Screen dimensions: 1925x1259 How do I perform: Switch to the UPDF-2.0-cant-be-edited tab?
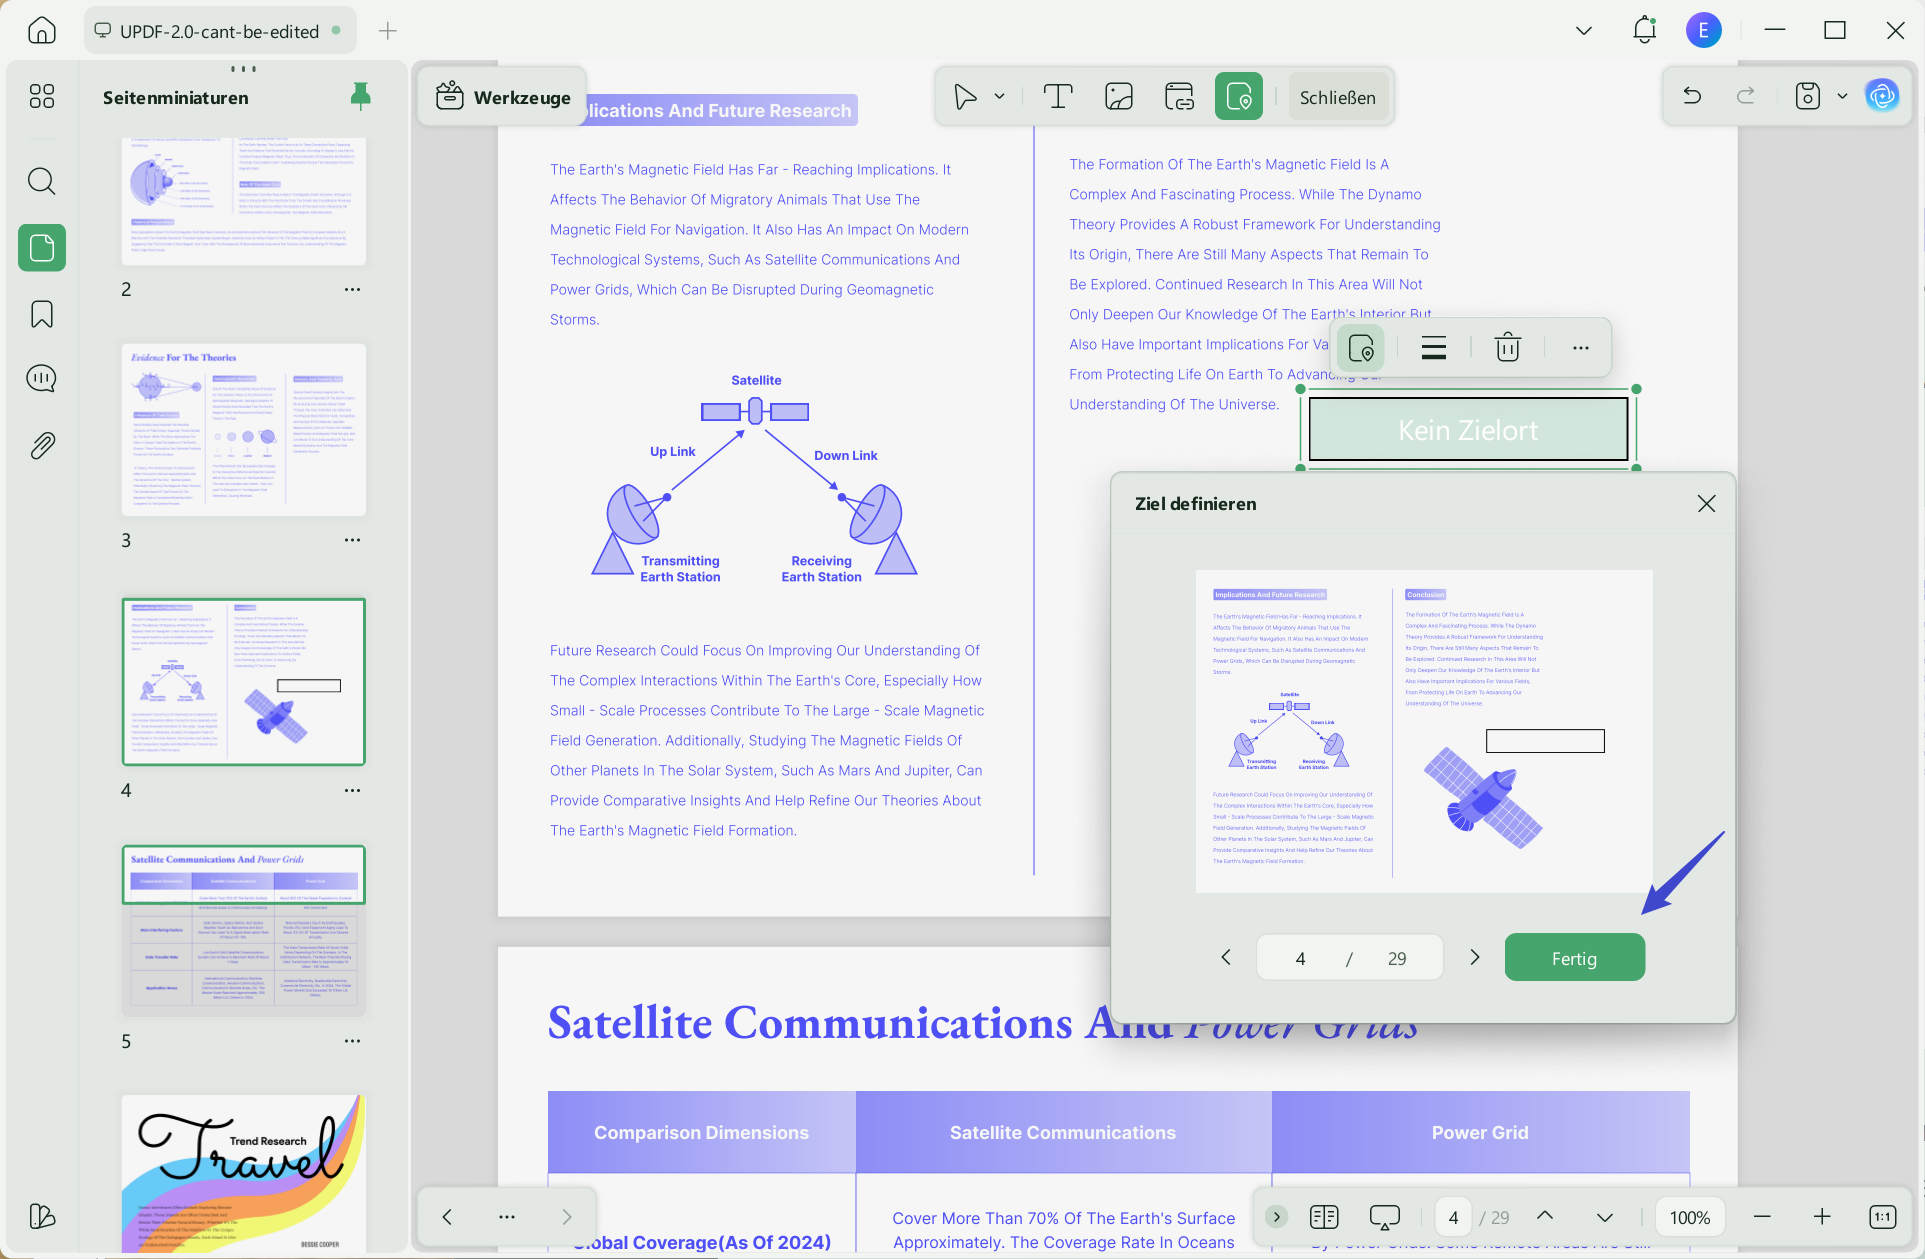tap(218, 31)
